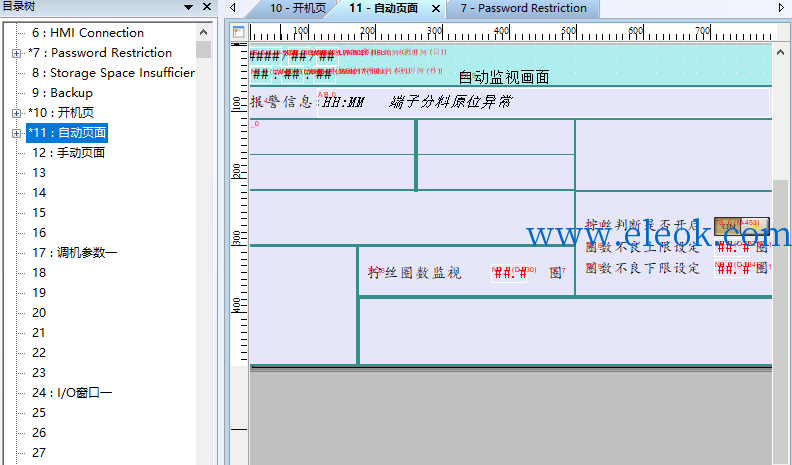Select window 18 in tree

coord(39,273)
